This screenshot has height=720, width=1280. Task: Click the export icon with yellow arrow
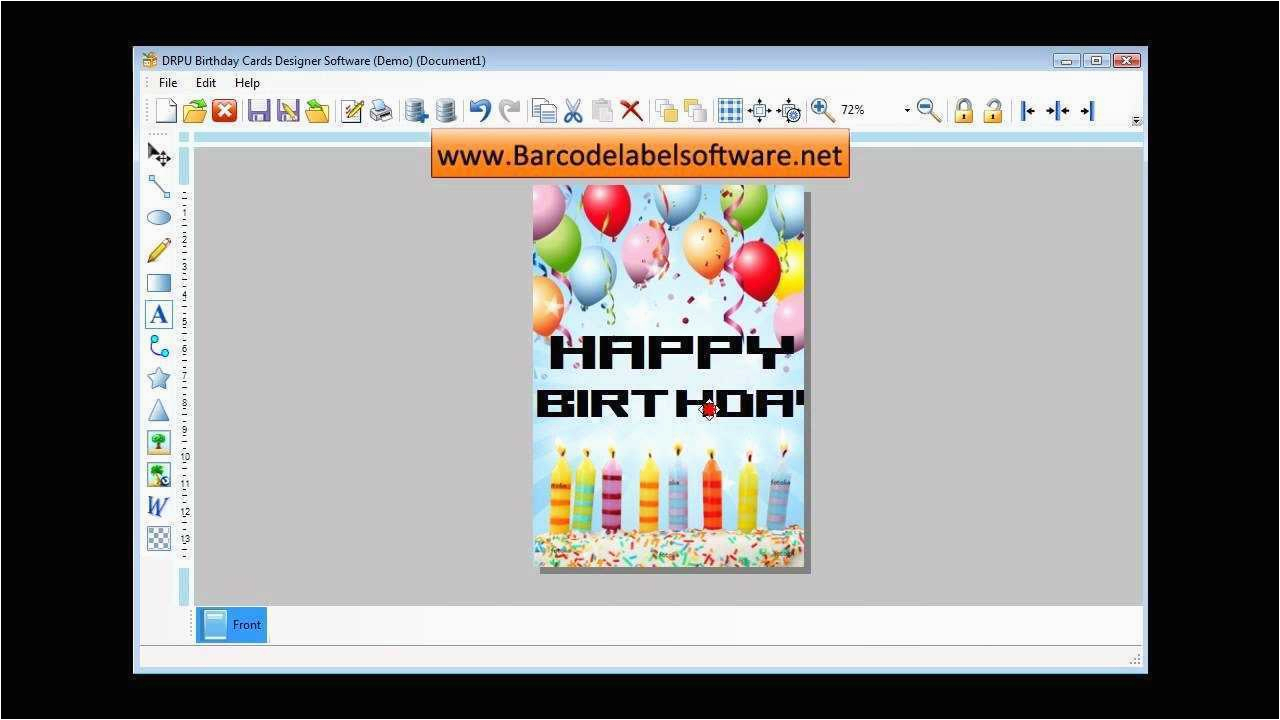point(317,110)
